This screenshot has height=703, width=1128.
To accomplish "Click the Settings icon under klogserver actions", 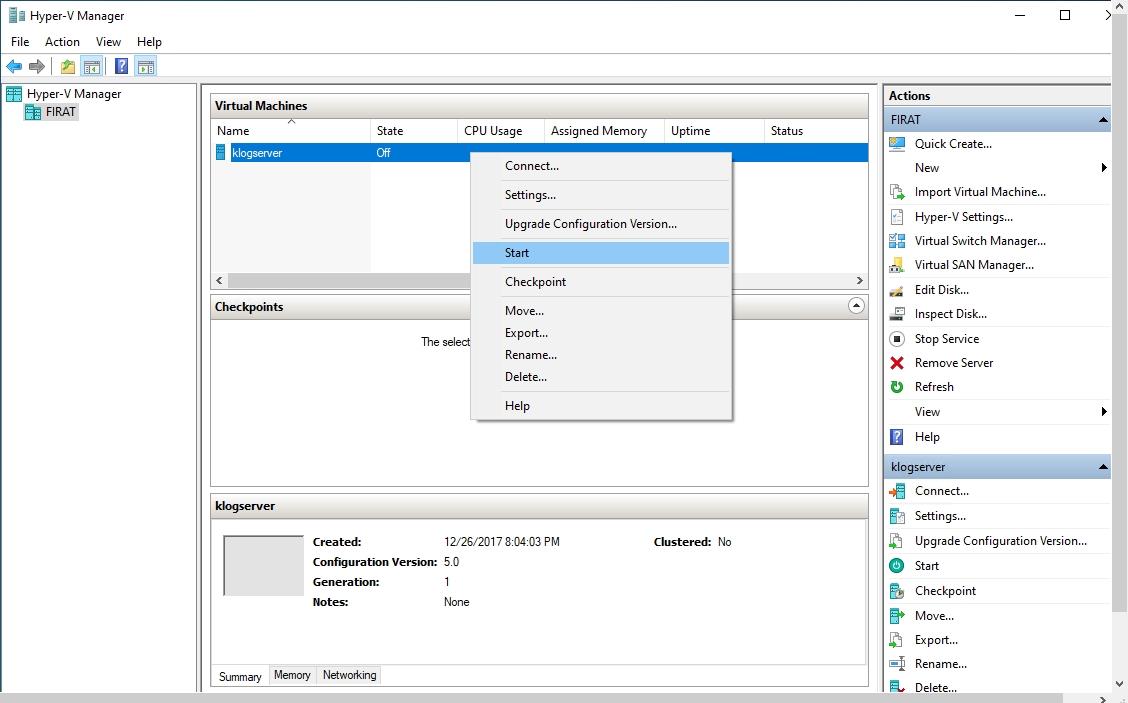I will pos(897,516).
